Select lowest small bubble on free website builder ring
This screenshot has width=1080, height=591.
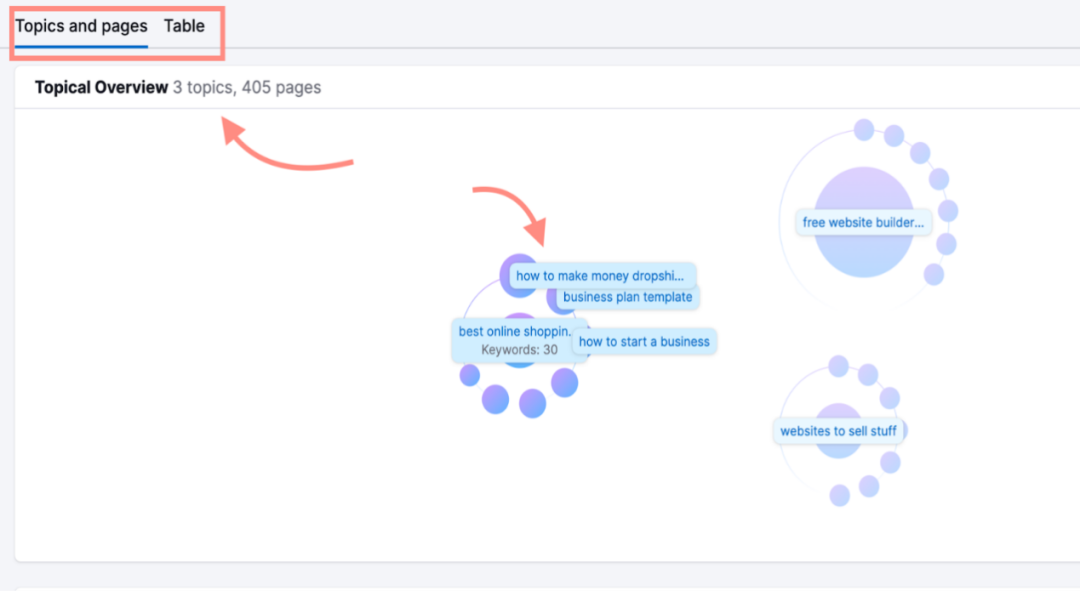(933, 274)
